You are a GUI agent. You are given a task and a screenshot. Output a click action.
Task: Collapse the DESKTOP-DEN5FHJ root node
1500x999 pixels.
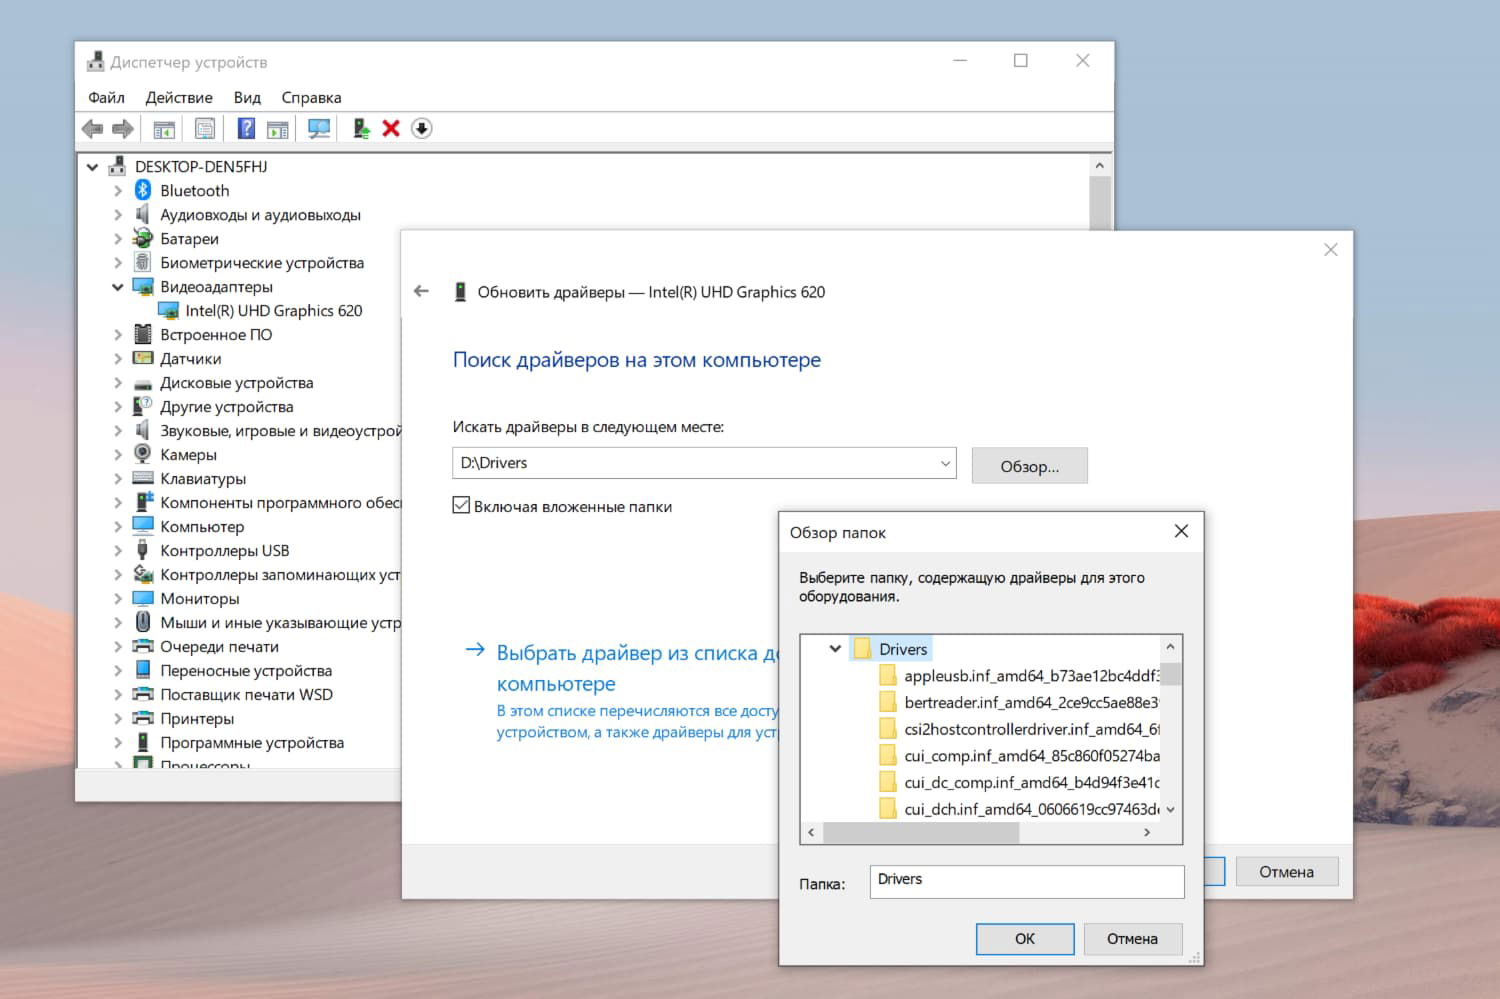point(93,167)
